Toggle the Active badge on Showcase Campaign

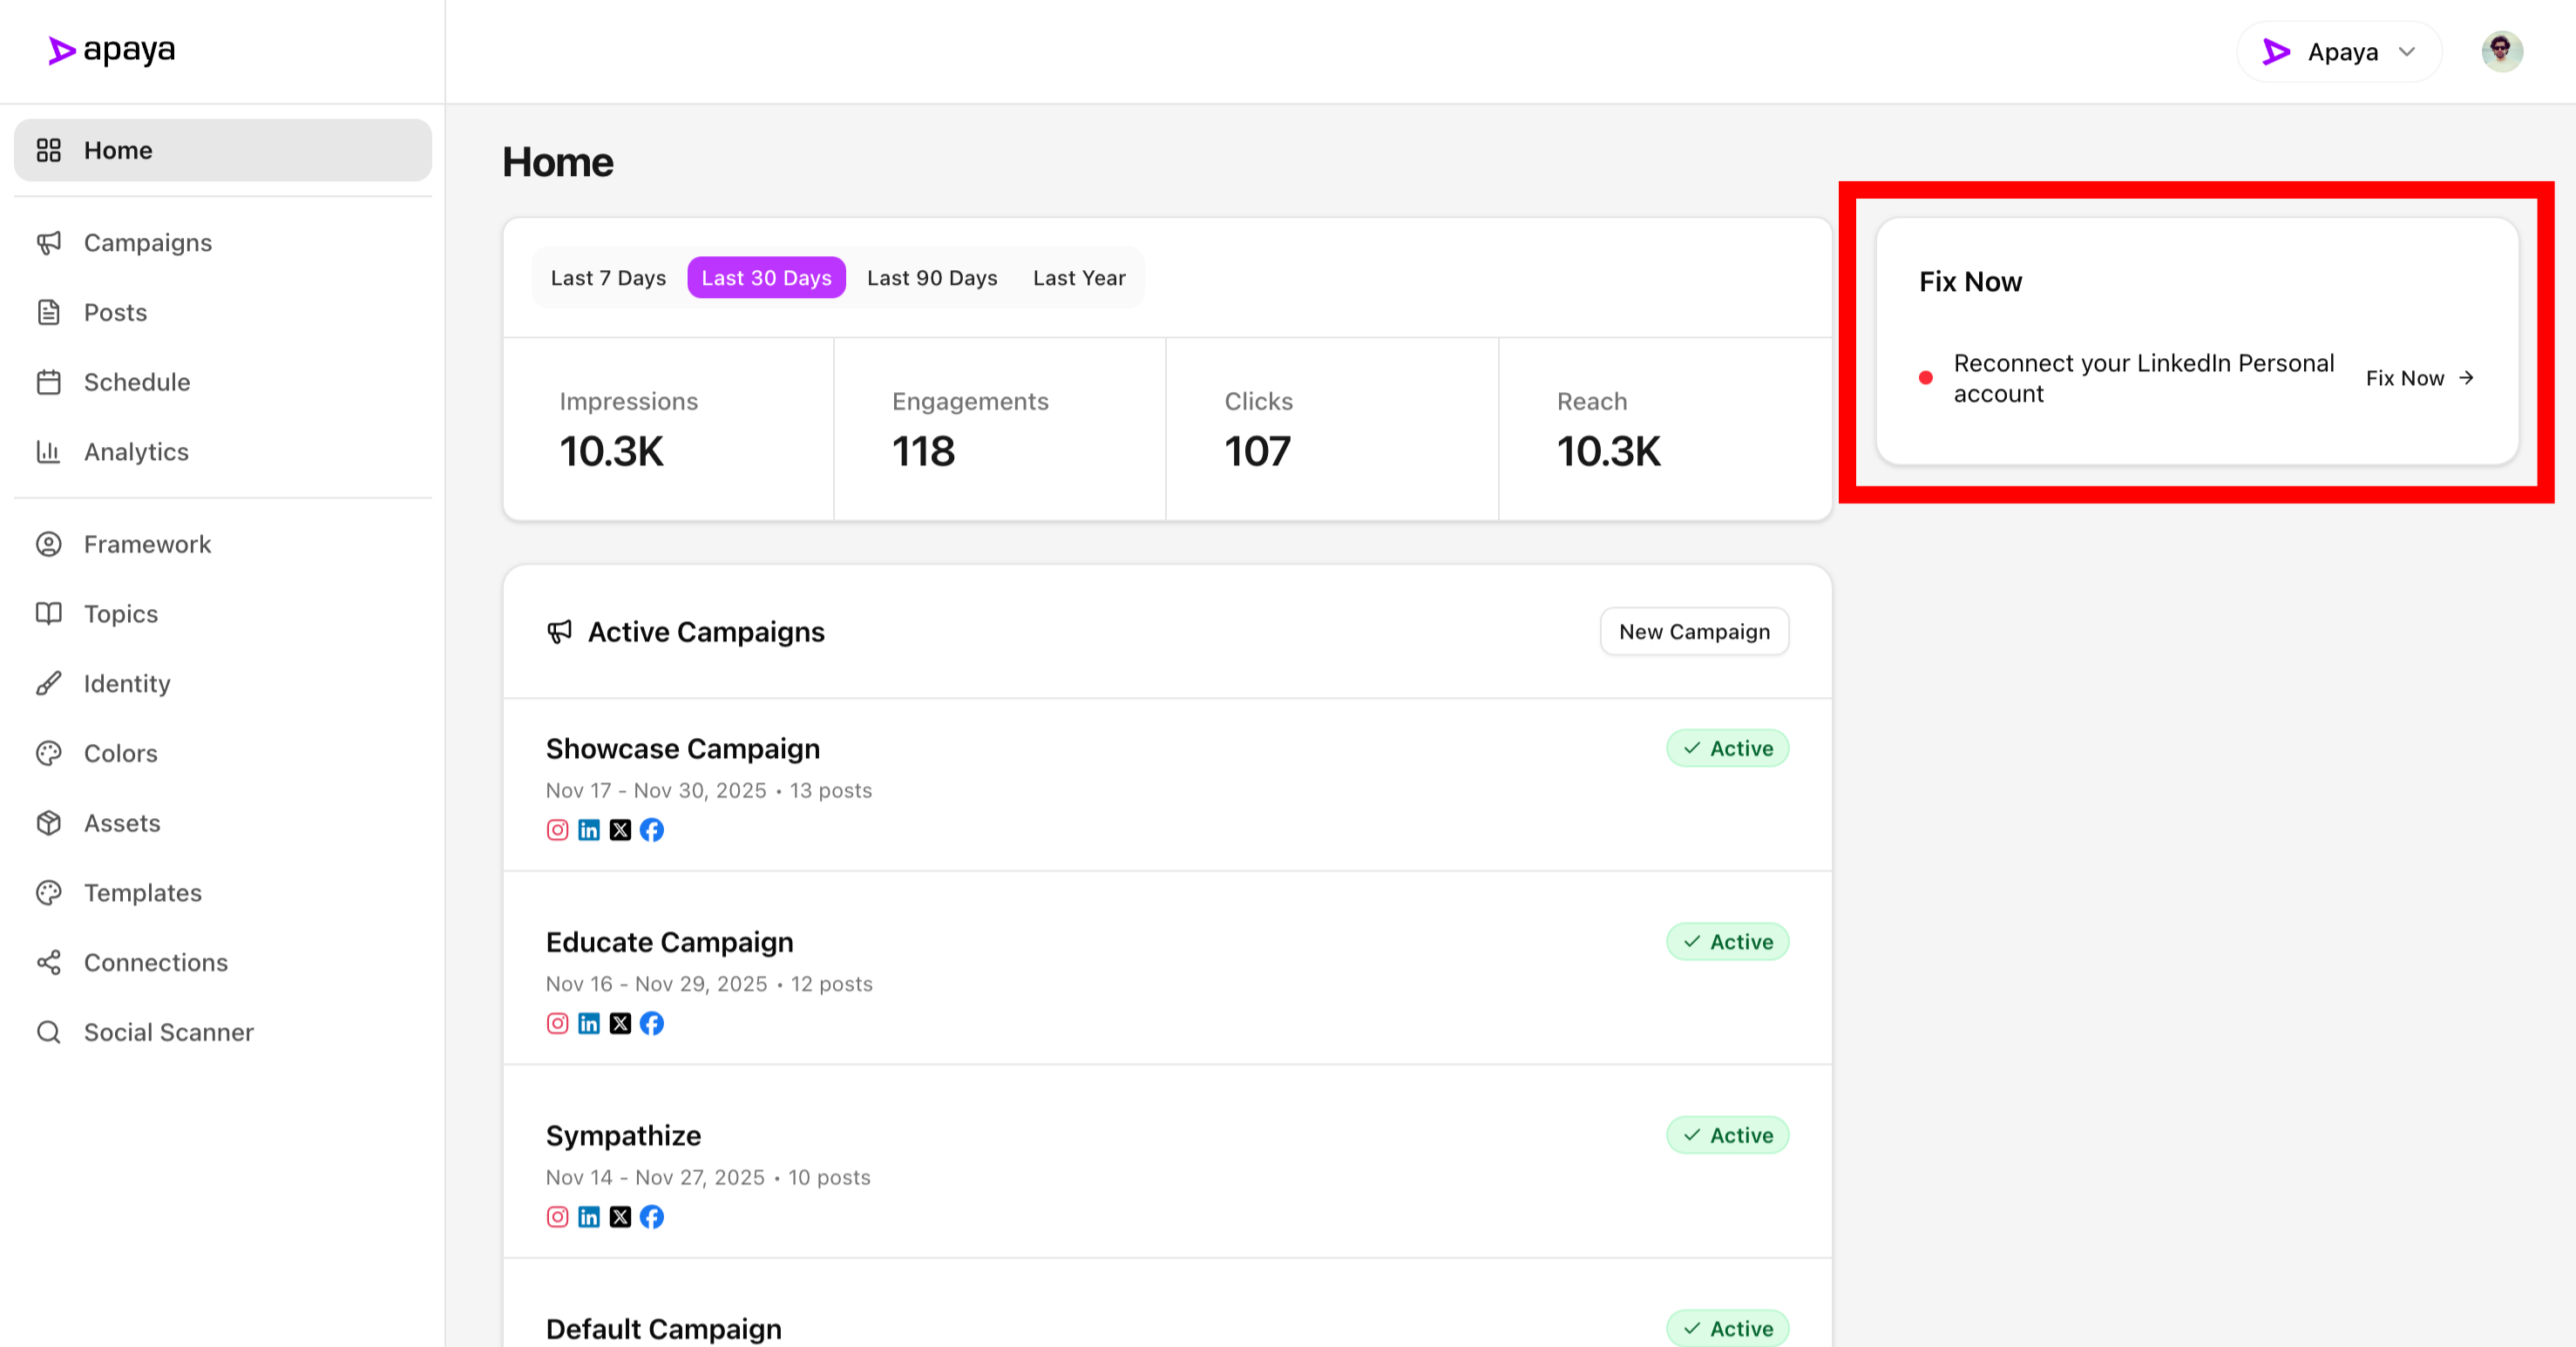[x=1728, y=748]
